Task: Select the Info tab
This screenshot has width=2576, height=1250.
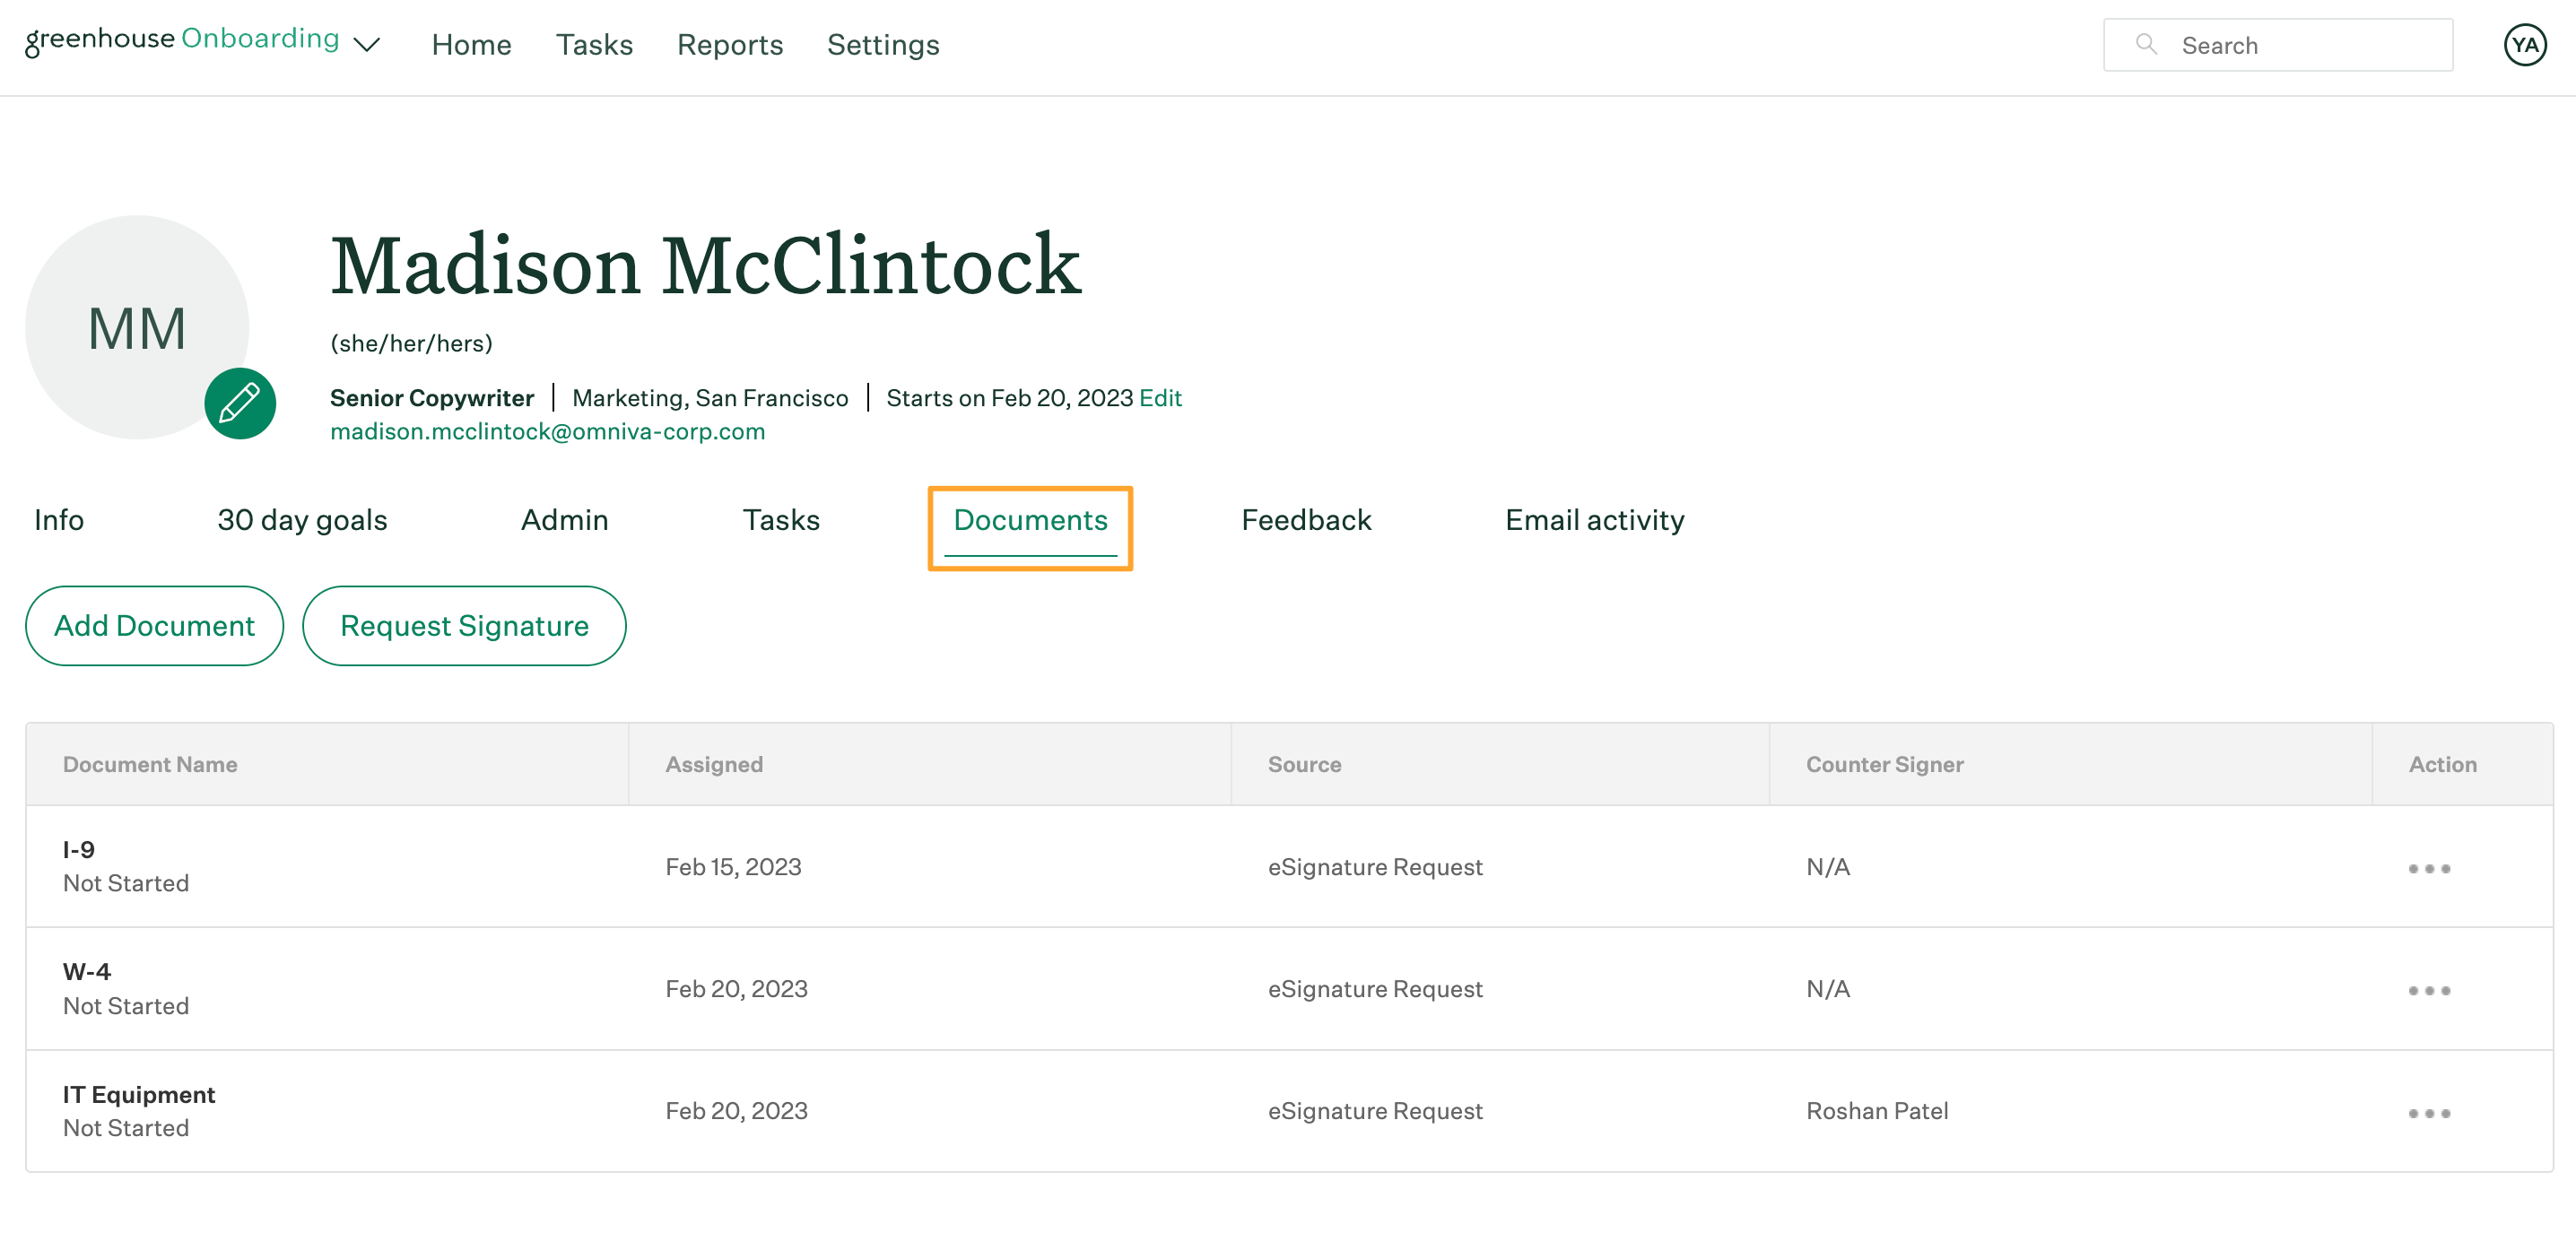Action: pyautogui.click(x=57, y=521)
